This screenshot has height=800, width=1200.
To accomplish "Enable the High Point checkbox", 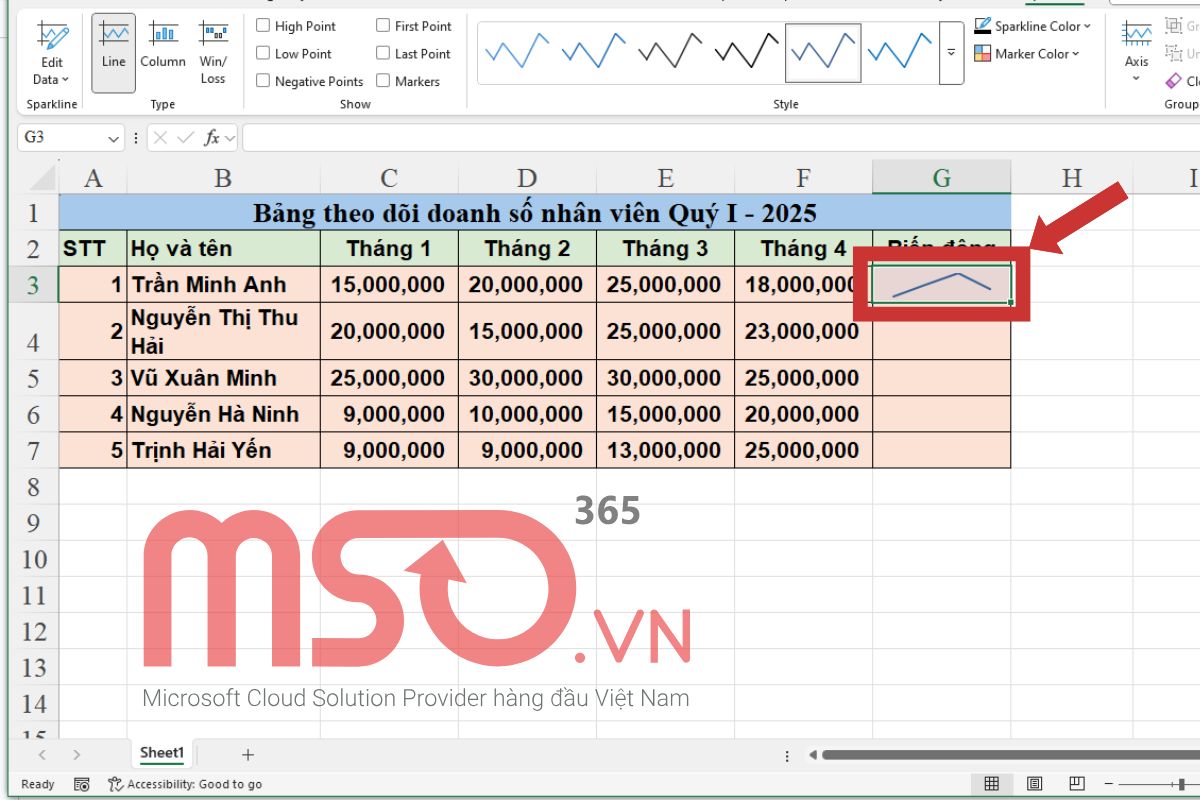I will [264, 26].
